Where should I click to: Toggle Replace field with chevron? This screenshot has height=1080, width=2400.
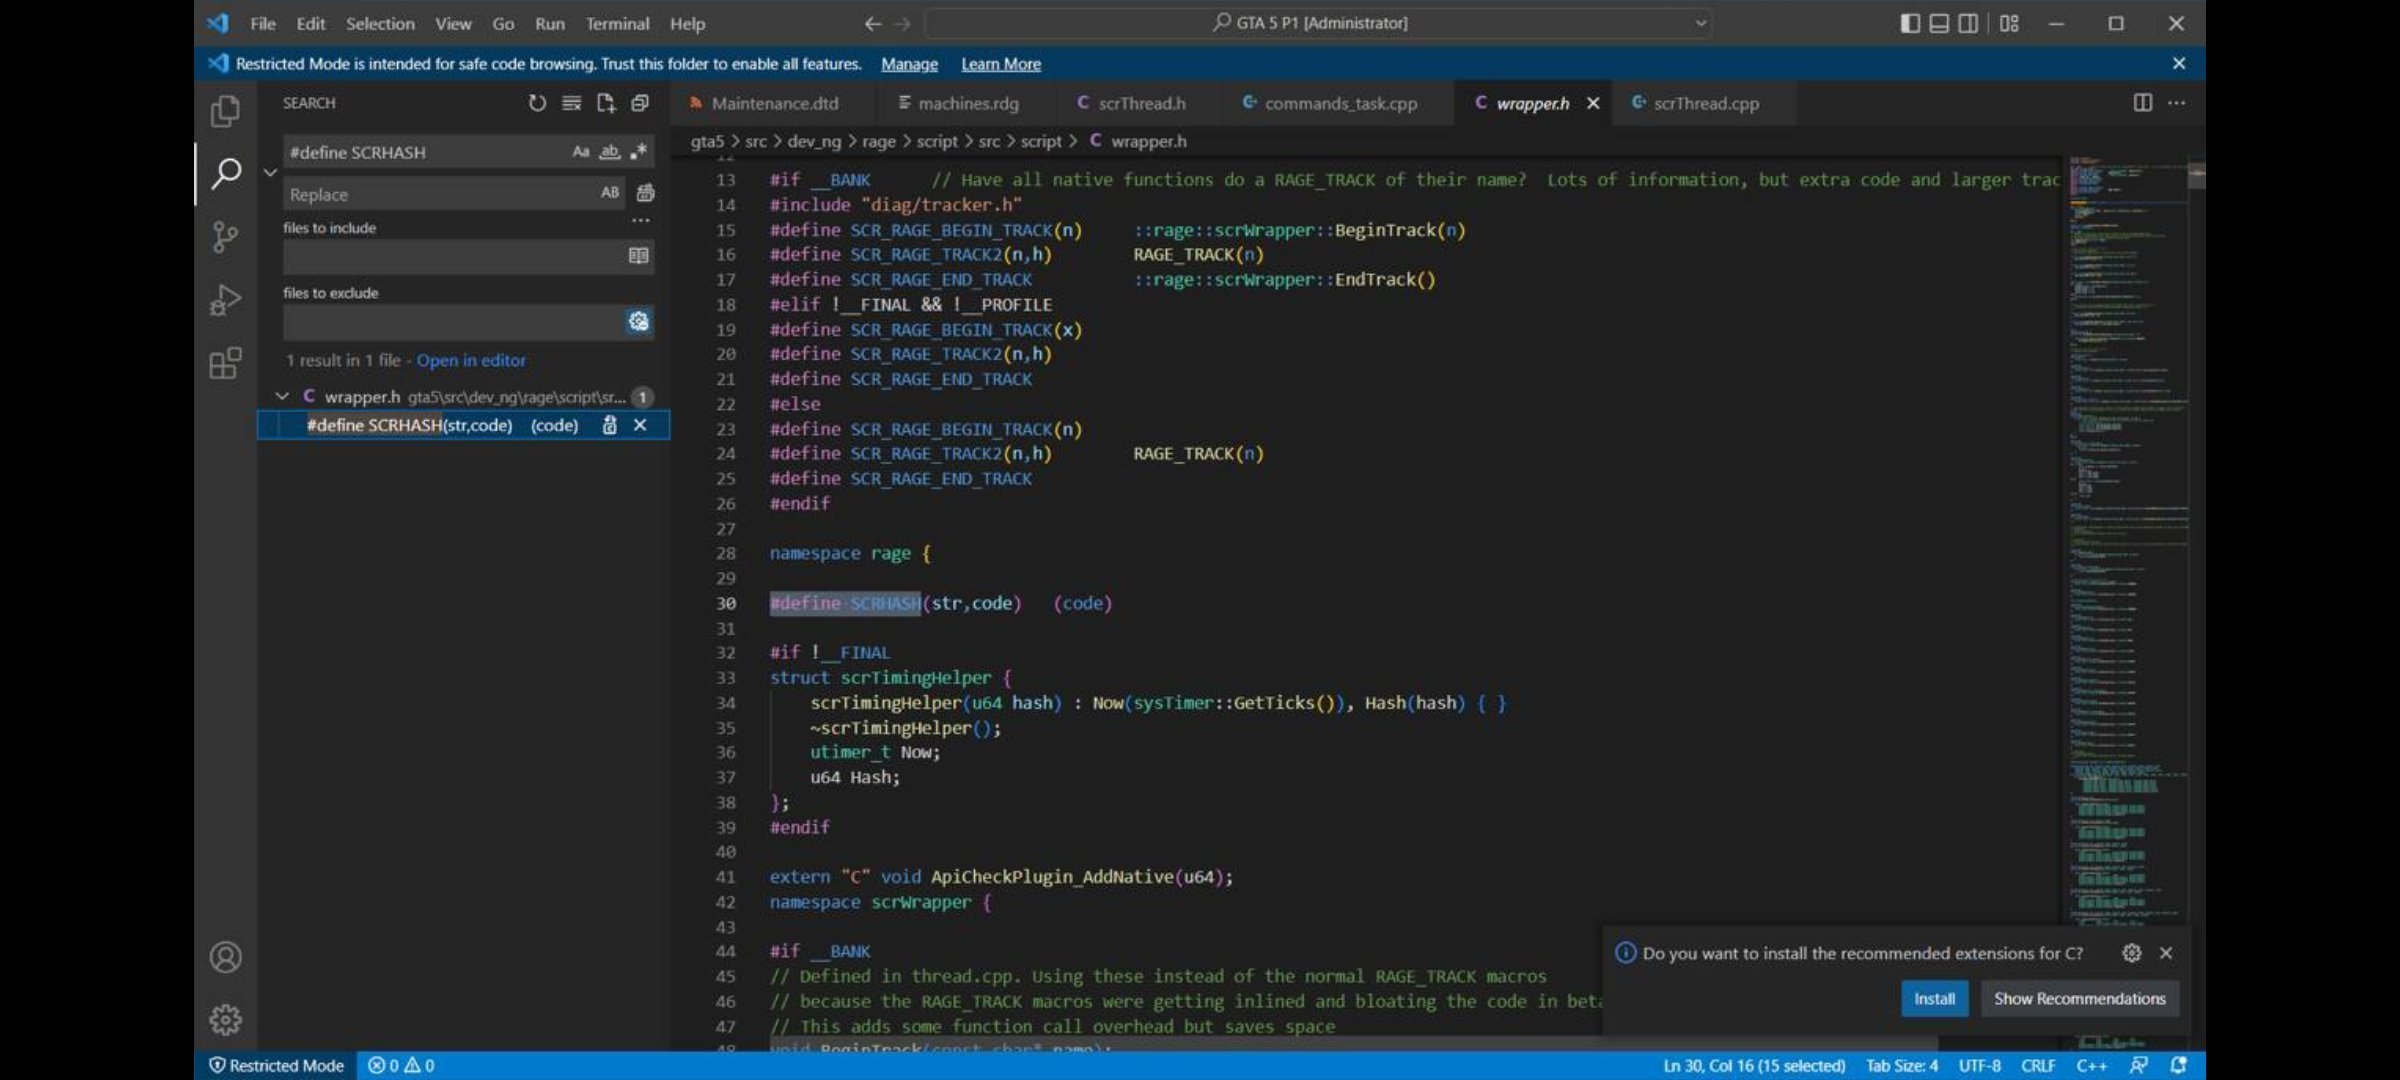point(270,172)
